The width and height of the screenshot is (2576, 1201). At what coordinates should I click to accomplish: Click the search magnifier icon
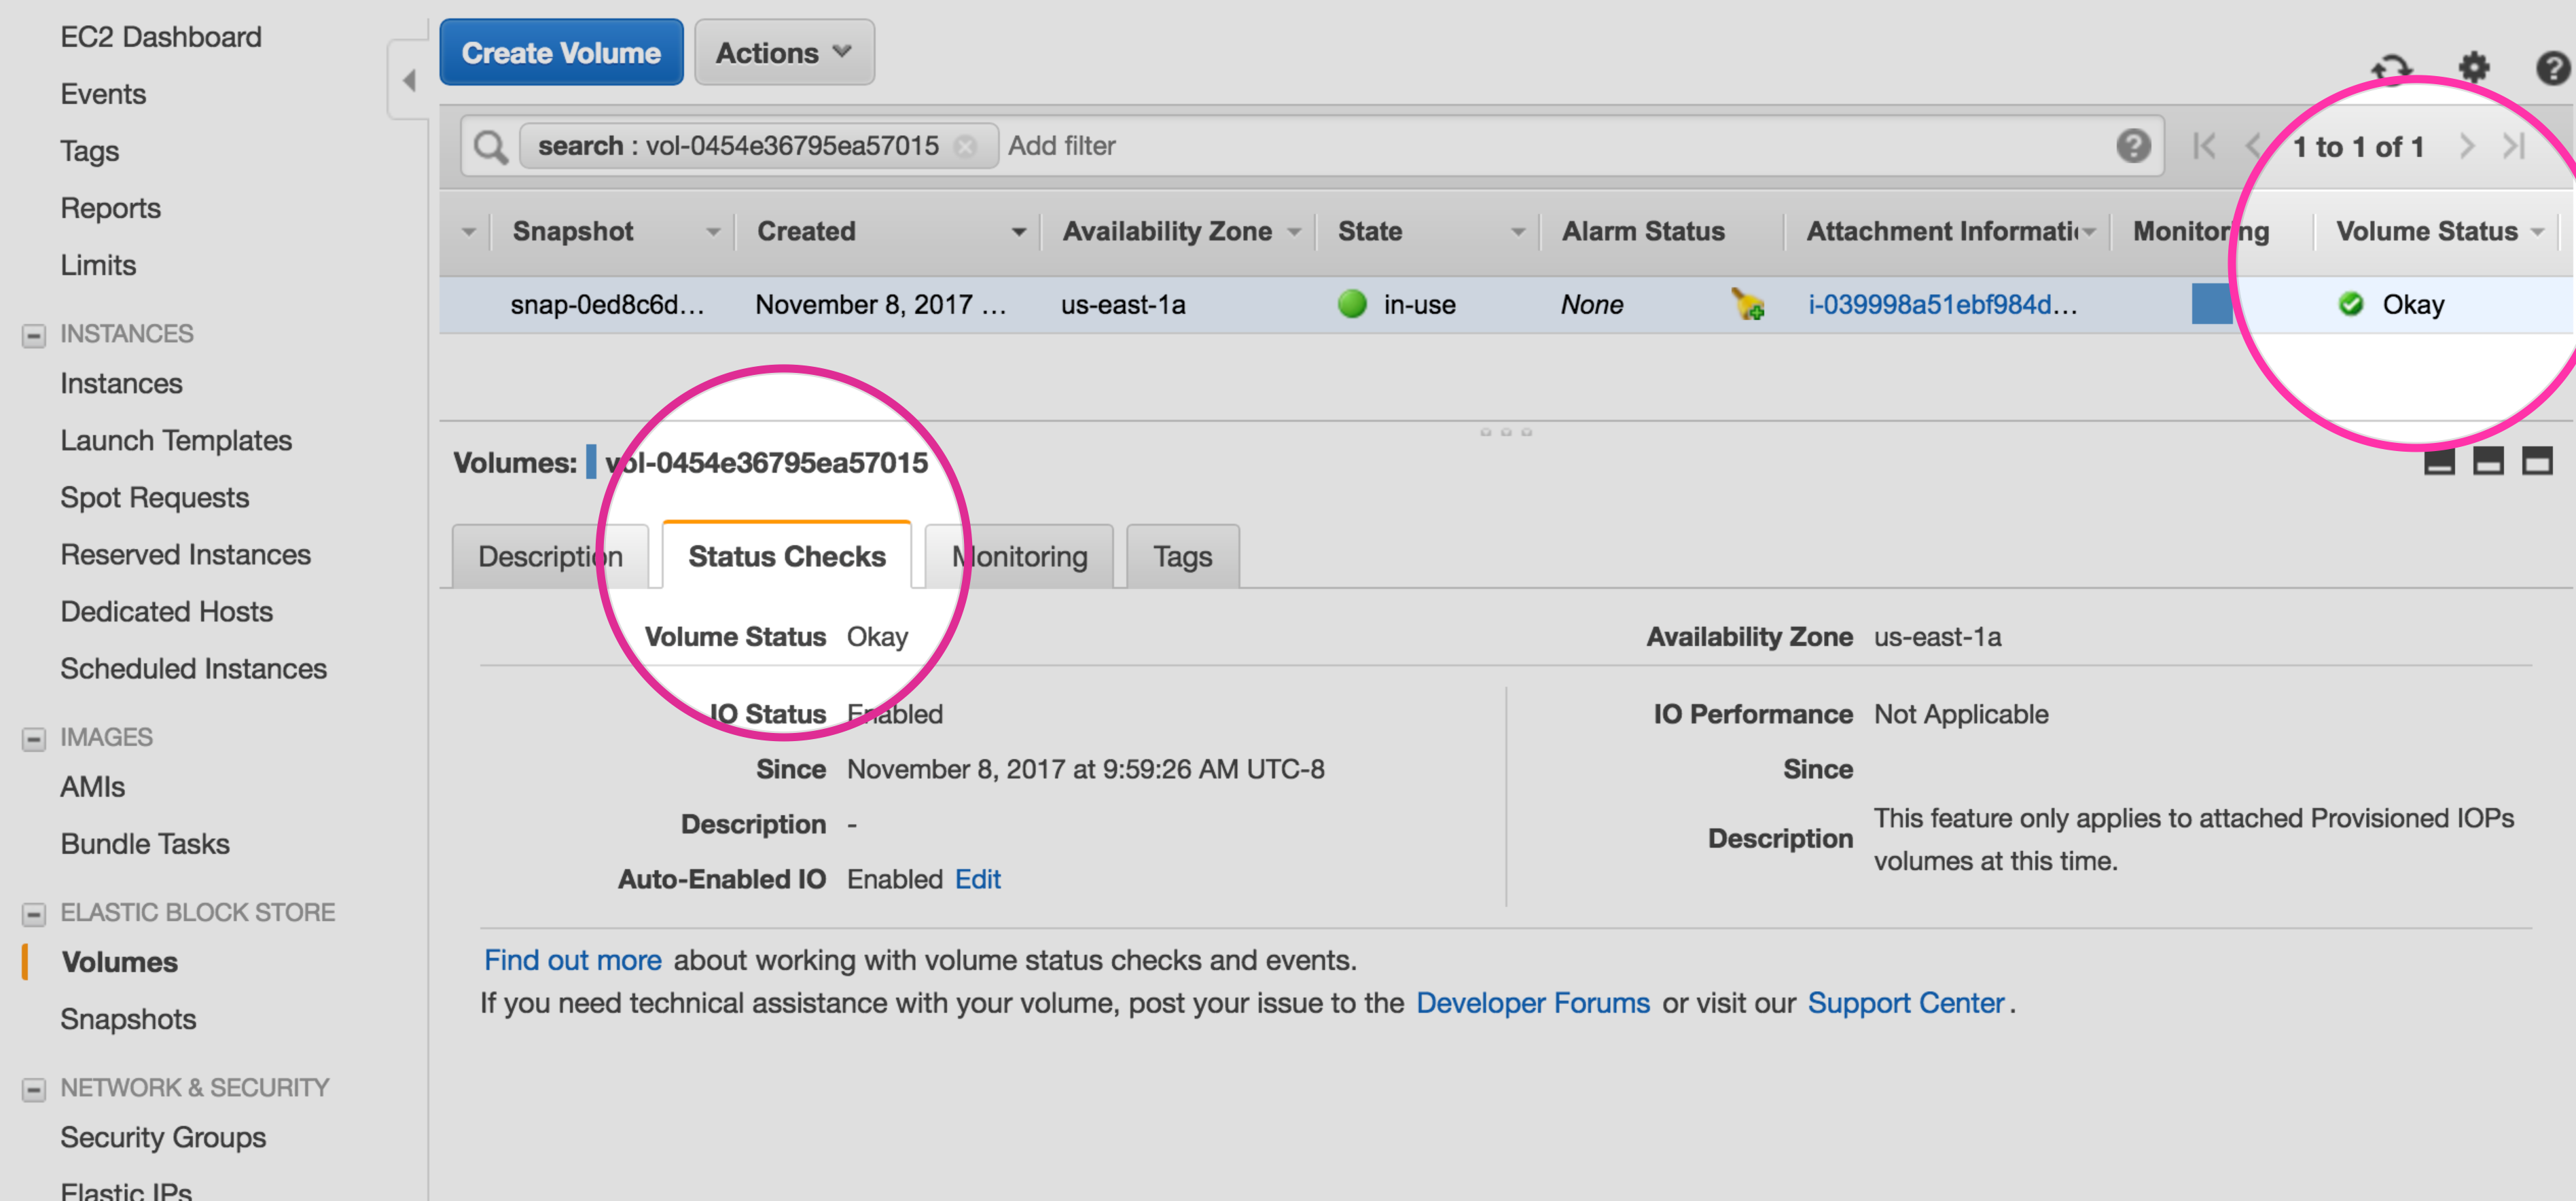pos(490,147)
